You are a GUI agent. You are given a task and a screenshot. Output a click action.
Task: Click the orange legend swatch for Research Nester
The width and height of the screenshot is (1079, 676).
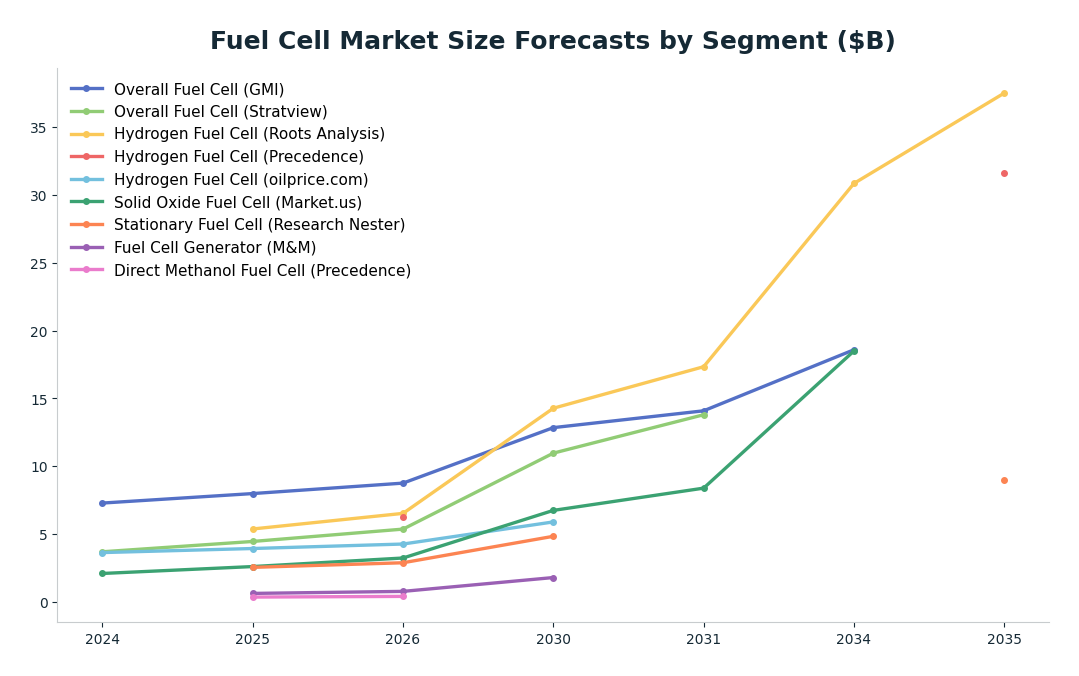point(87,224)
